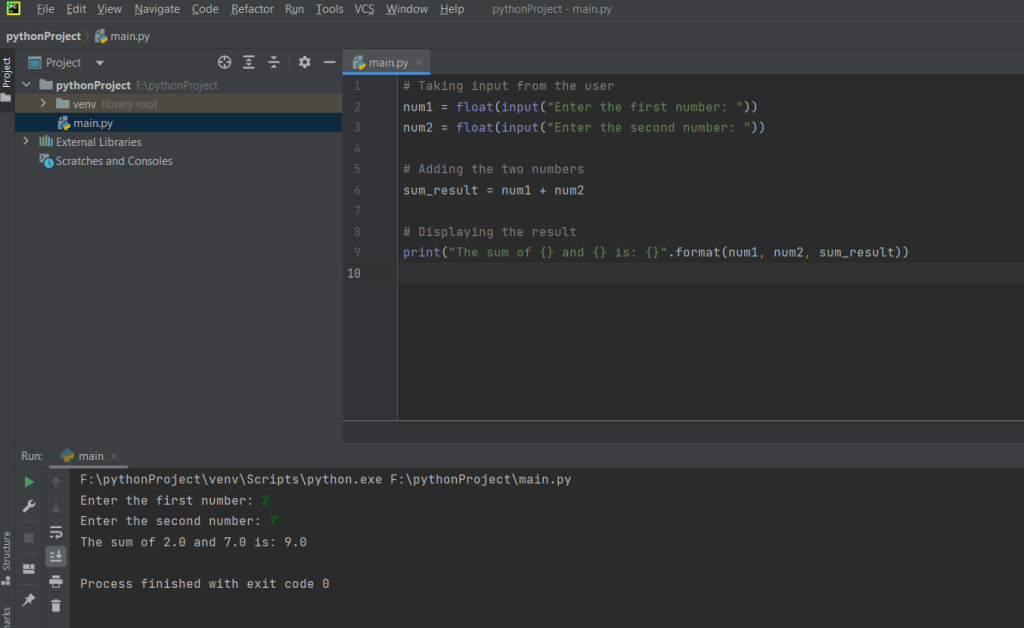Viewport: 1024px width, 628px height.
Task: Open the Project view dropdown
Action: [x=99, y=63]
